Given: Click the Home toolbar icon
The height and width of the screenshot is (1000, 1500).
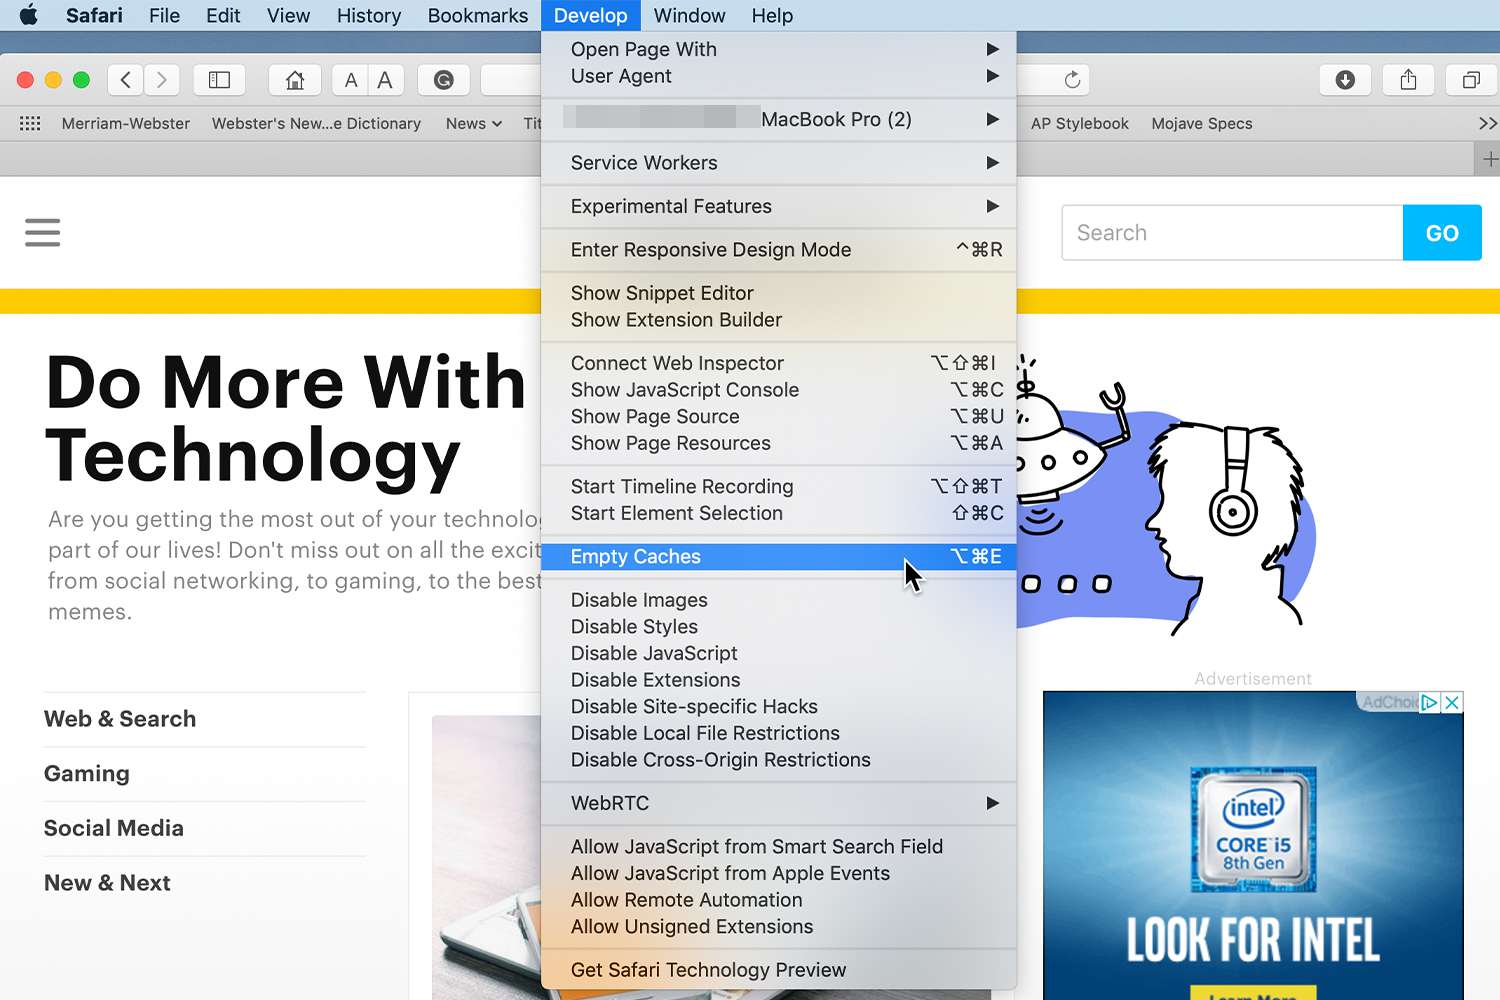Looking at the screenshot, I should 295,80.
